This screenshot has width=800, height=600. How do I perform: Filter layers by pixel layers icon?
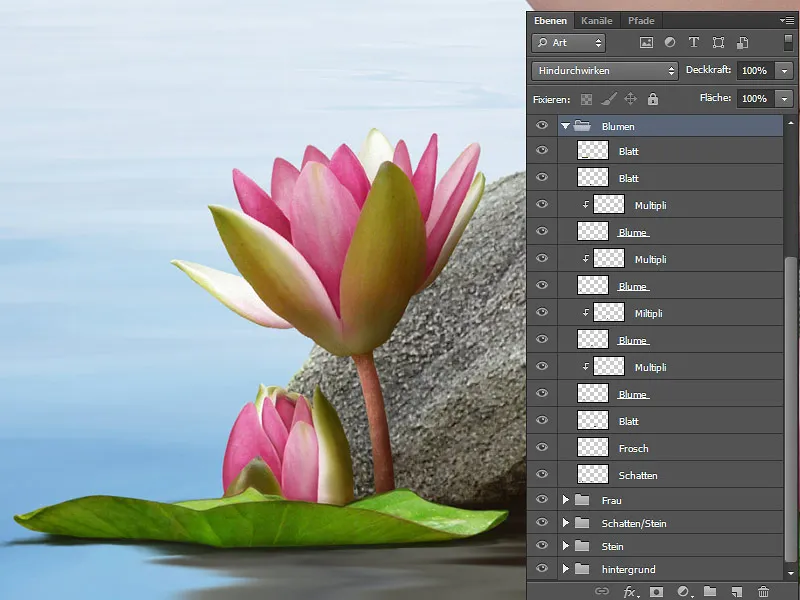[646, 43]
